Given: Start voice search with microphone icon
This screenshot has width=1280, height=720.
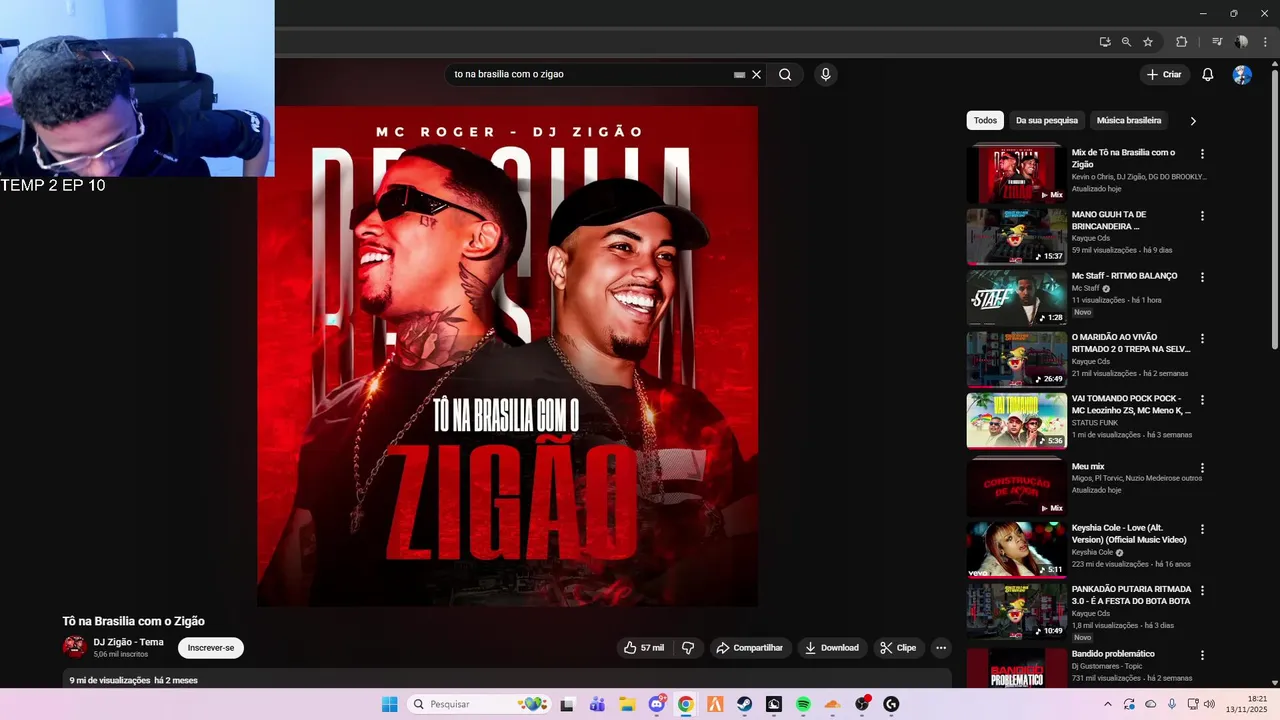Looking at the screenshot, I should [x=825, y=74].
